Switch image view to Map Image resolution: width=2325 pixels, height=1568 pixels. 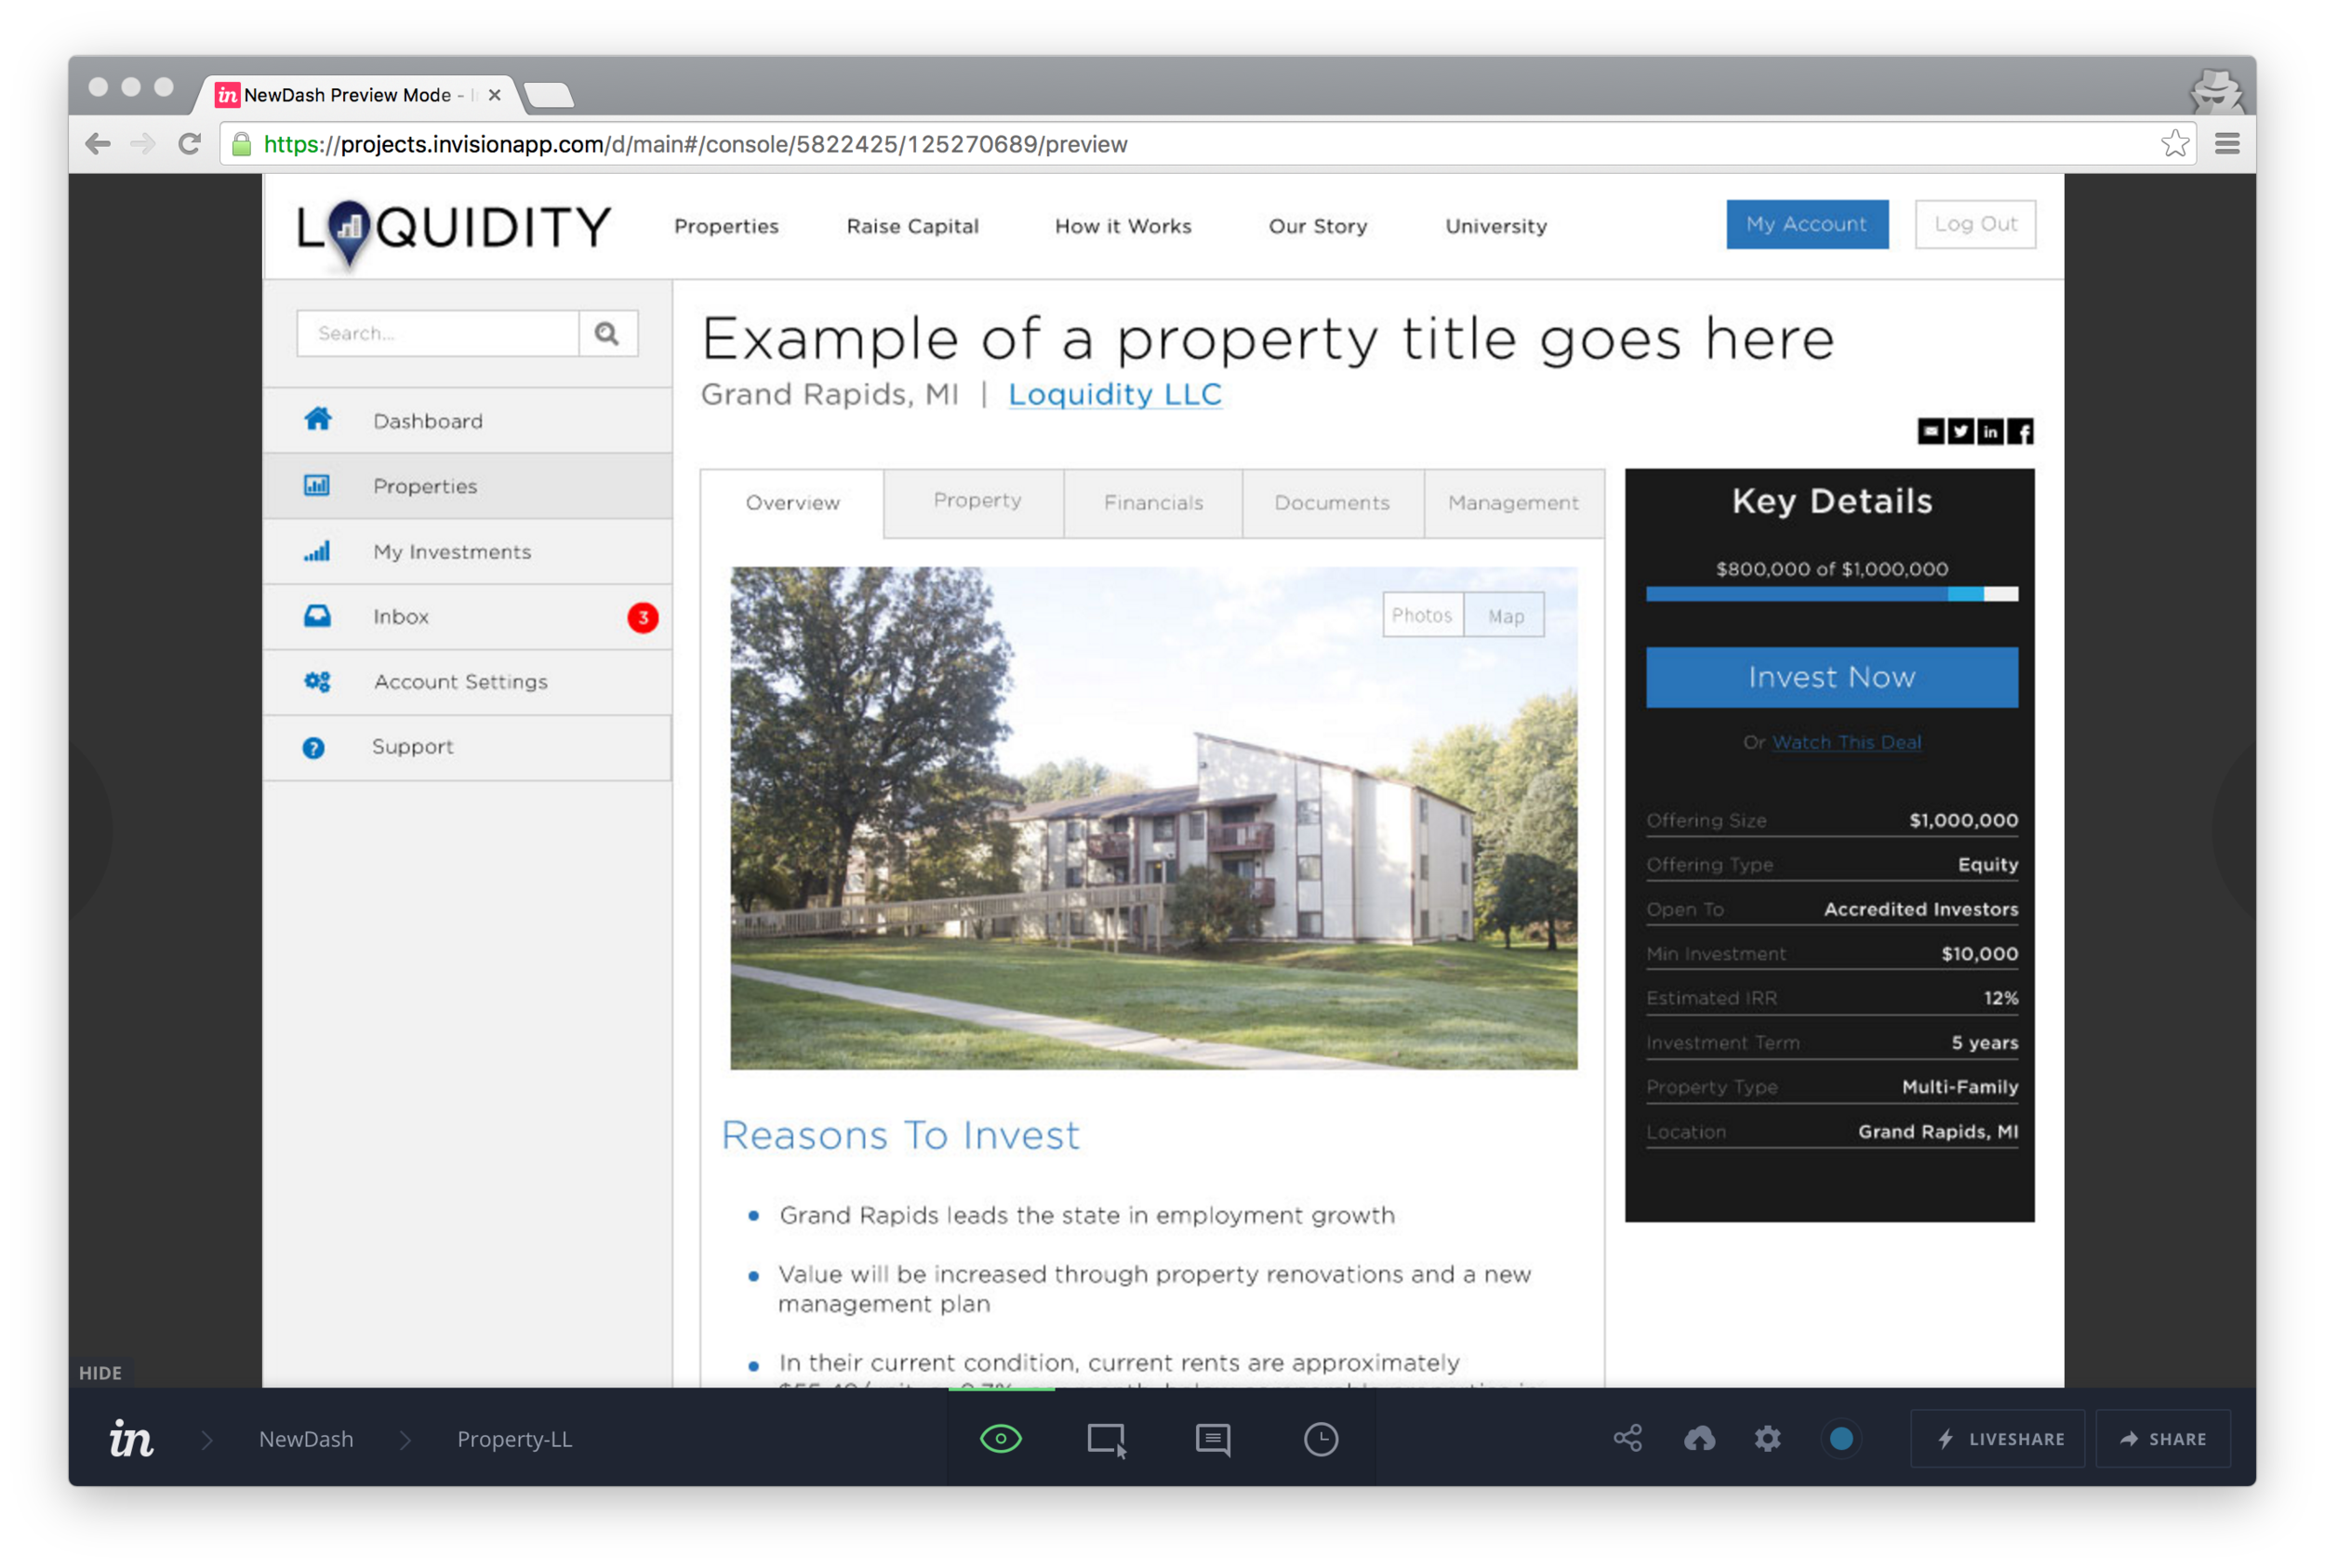pos(1505,615)
